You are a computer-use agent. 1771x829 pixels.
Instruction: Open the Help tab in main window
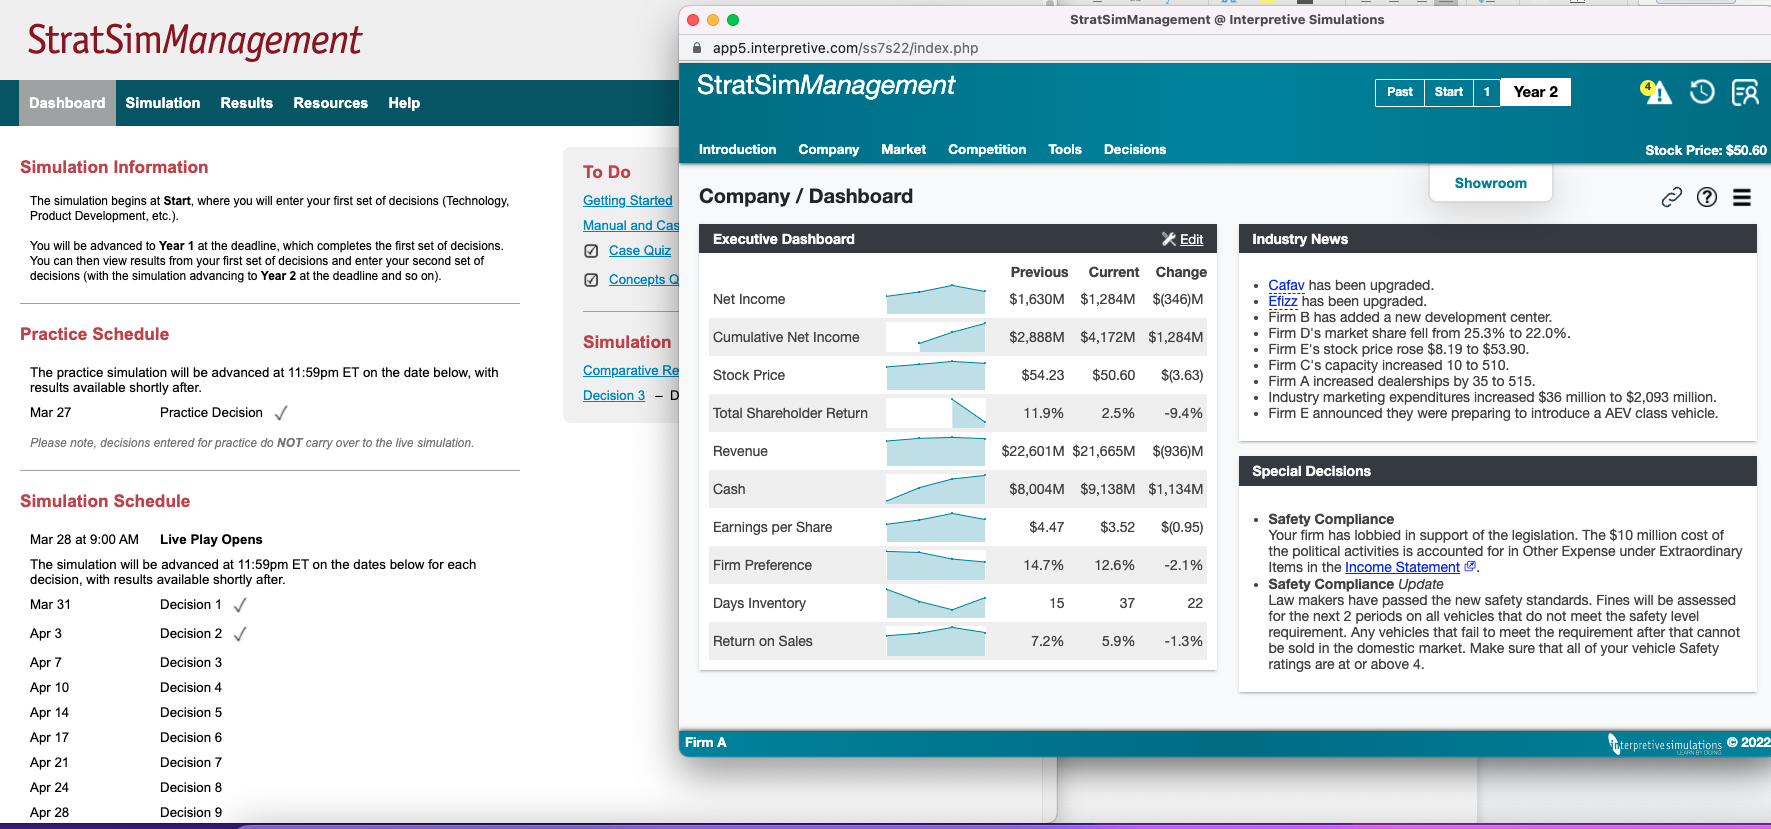coord(404,103)
